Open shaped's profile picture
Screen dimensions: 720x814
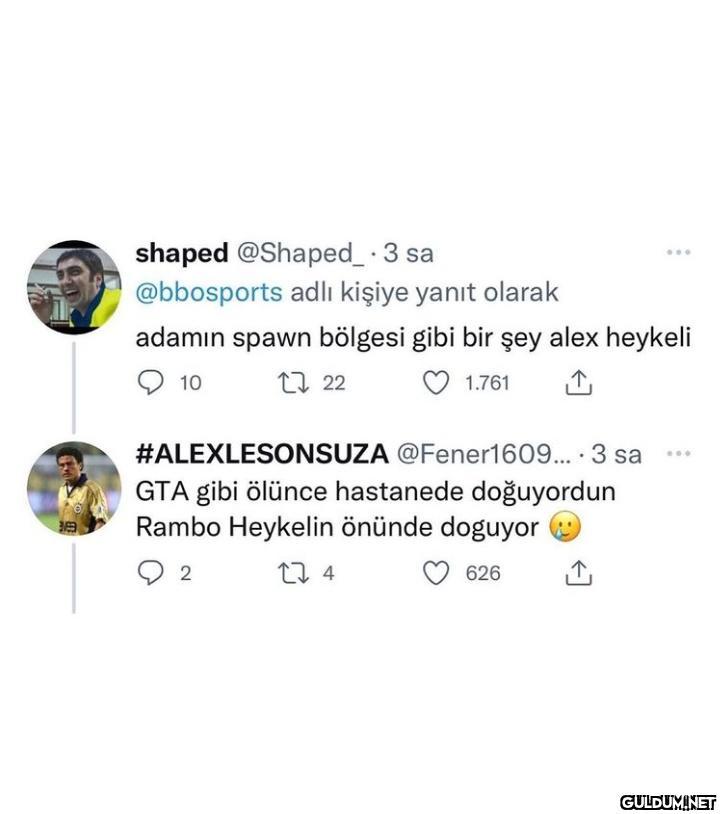click(74, 286)
